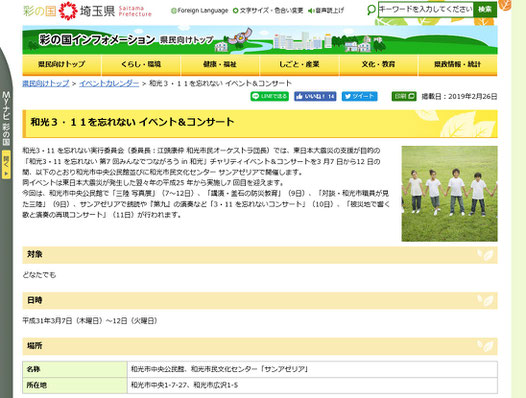Click the 名称 table header cell
The image size is (526, 398).
[75, 369]
